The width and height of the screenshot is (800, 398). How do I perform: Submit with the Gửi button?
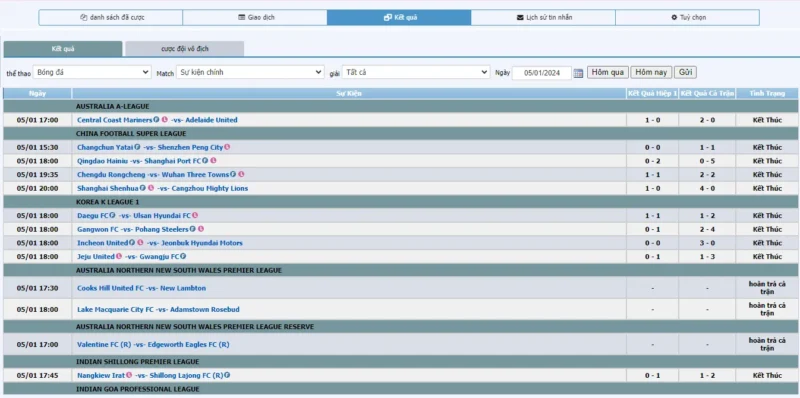(685, 72)
